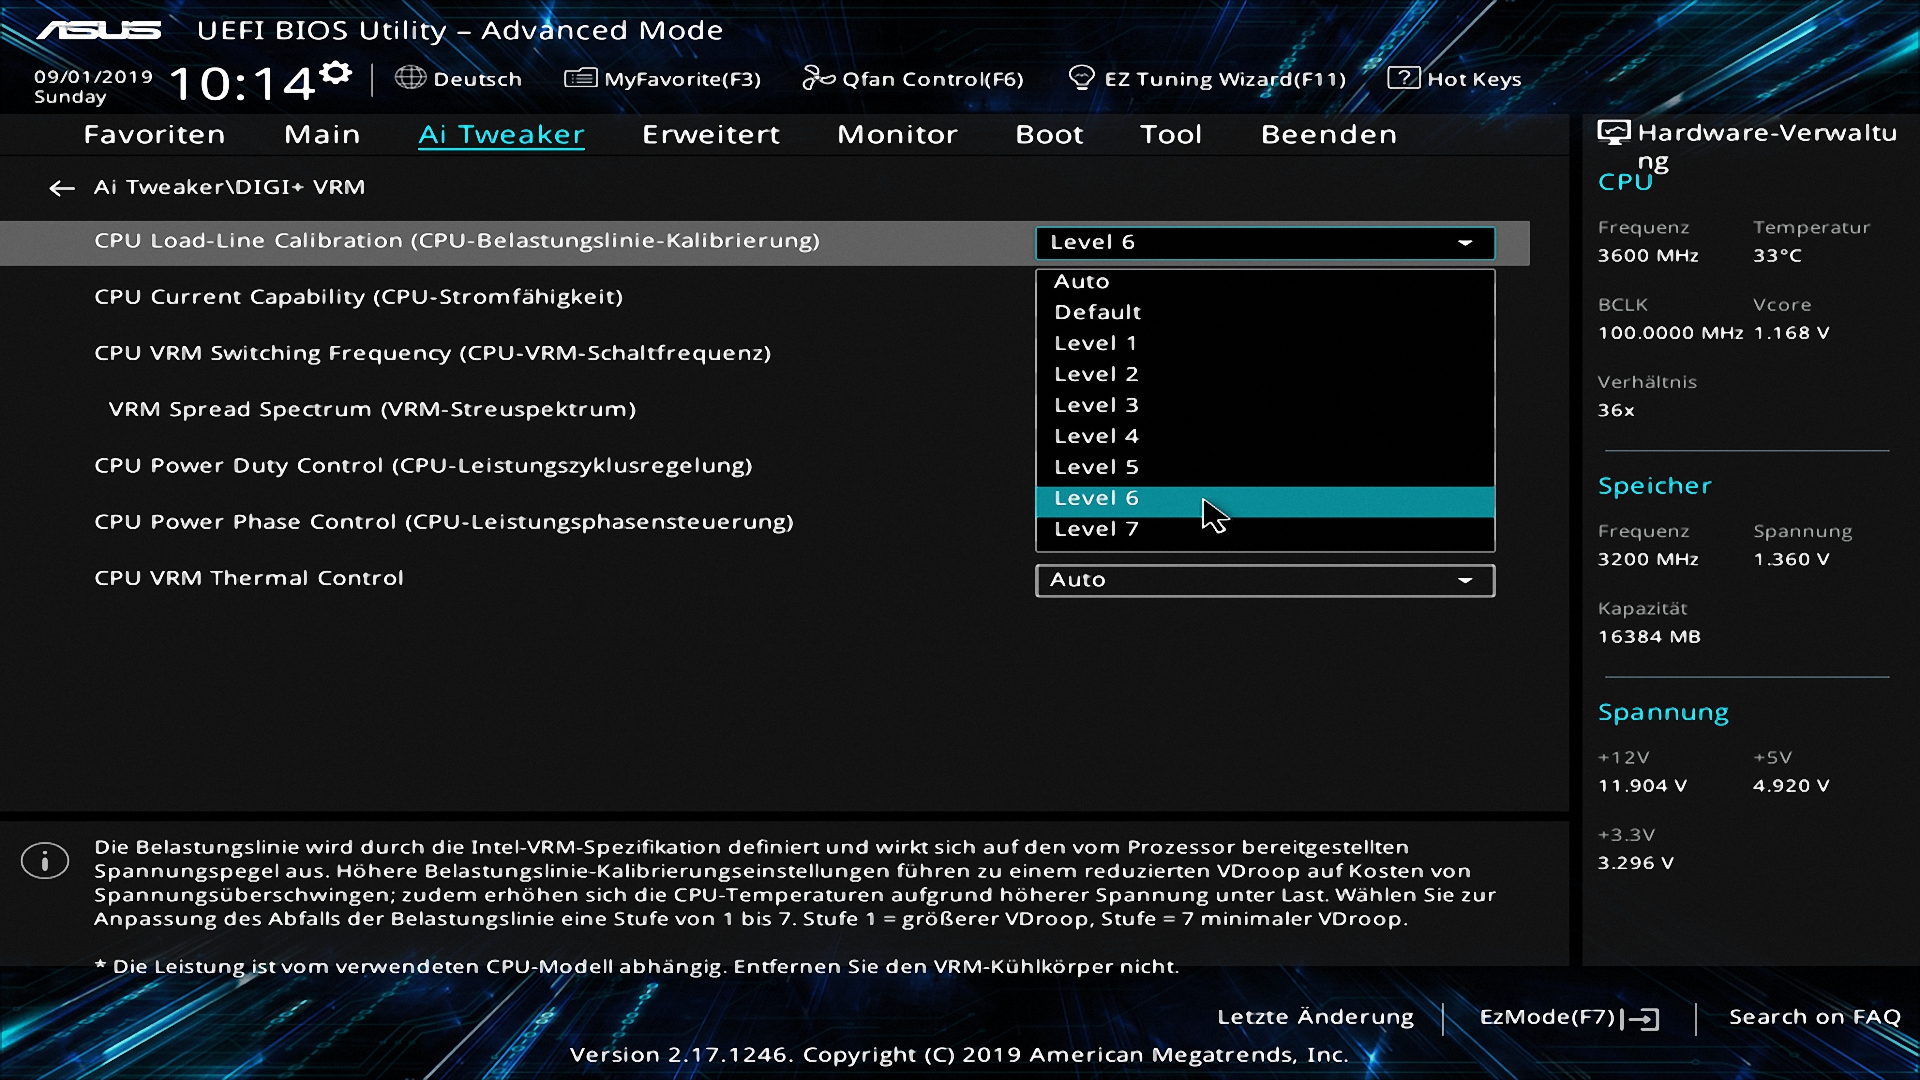Select CPU Power Phase Control setting row
1920x1080 pixels.
tap(444, 522)
